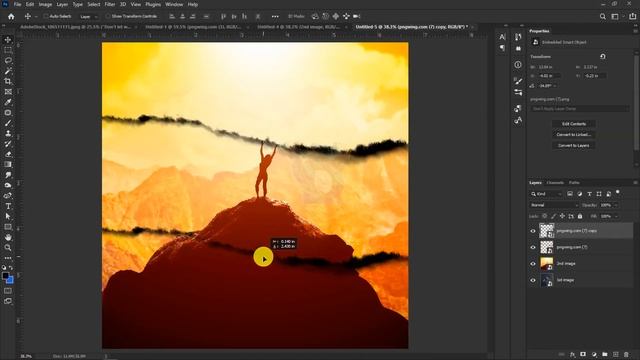640x360 pixels.
Task: Open the Layers panel flyout menu
Action: pyautogui.click(x=635, y=182)
